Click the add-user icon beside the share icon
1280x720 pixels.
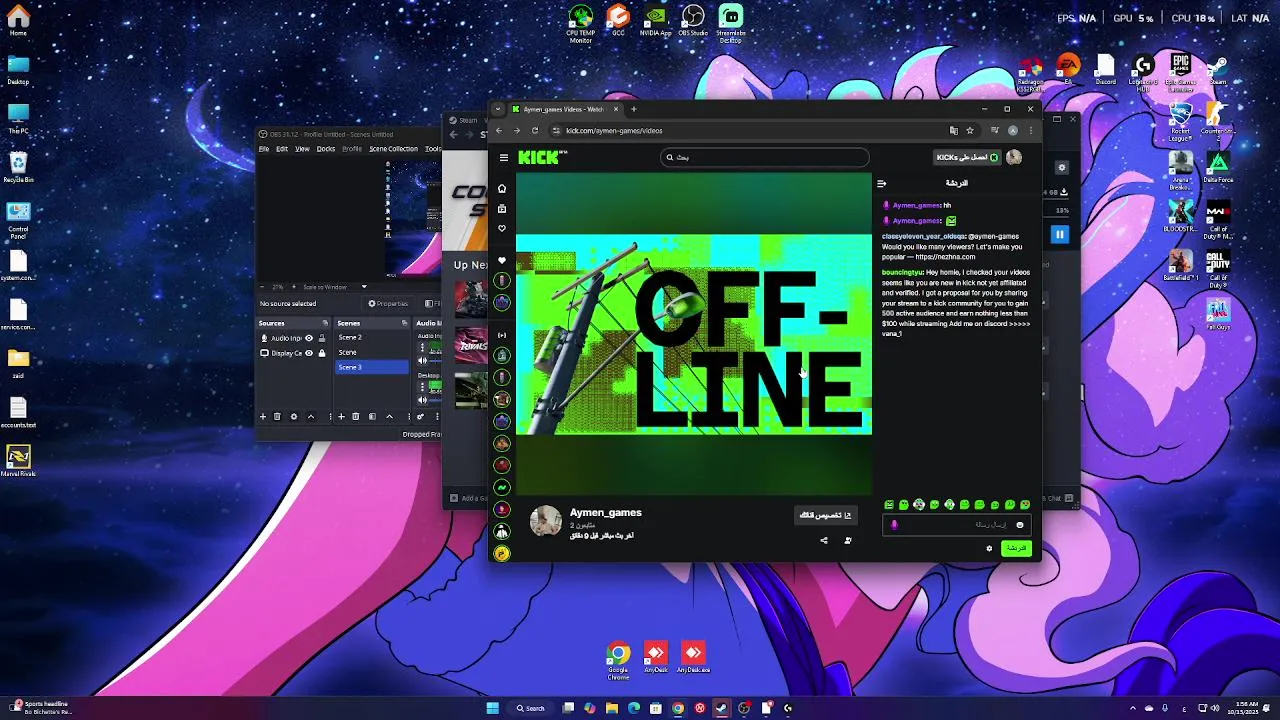point(848,540)
